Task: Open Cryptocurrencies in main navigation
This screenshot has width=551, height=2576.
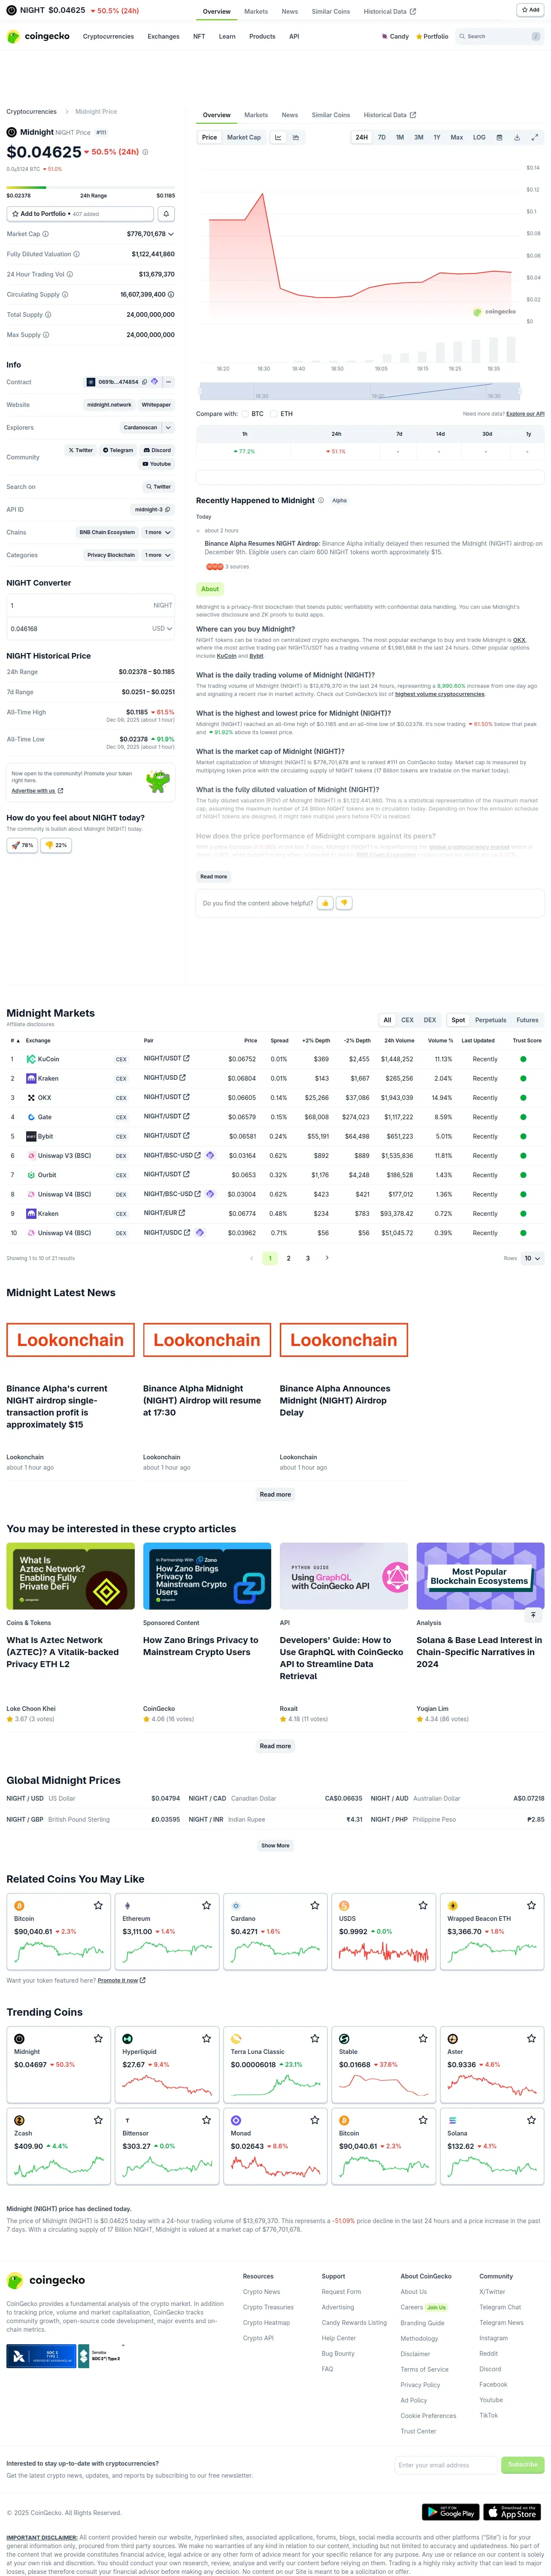Action: pos(108,36)
